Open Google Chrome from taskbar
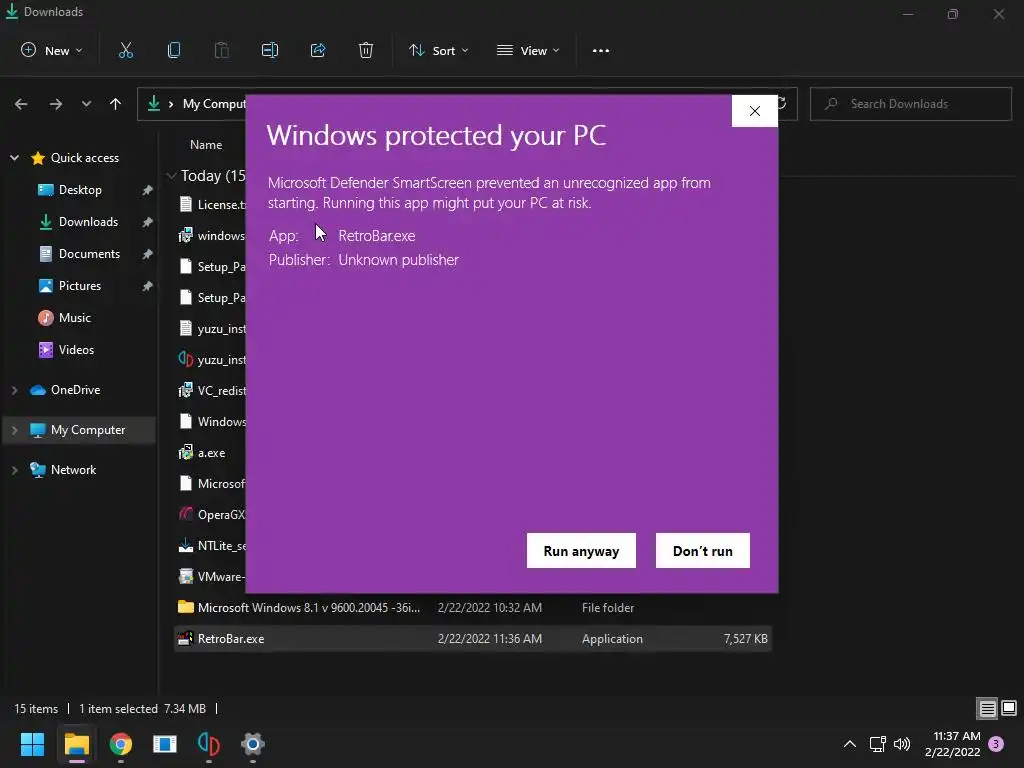1024x768 pixels. [x=121, y=744]
